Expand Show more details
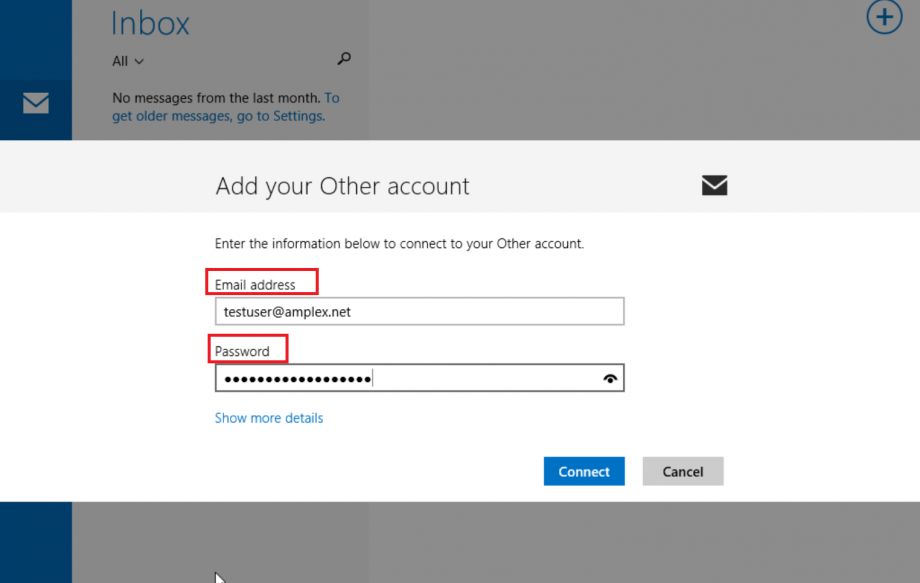Image resolution: width=920 pixels, height=583 pixels. point(269,418)
